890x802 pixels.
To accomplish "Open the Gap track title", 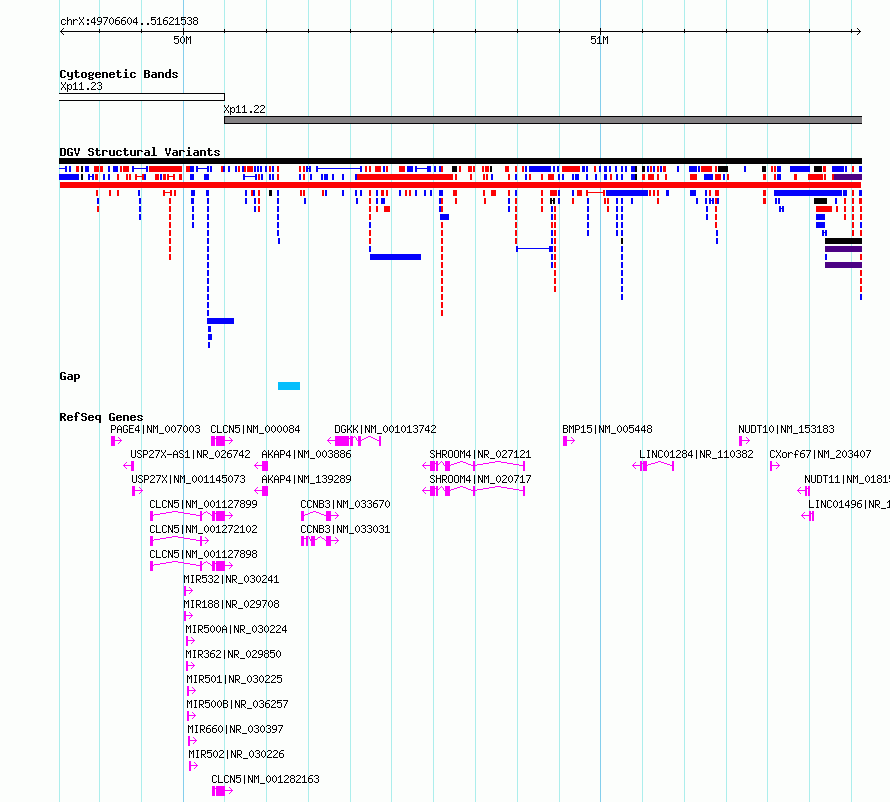I will (x=70, y=376).
